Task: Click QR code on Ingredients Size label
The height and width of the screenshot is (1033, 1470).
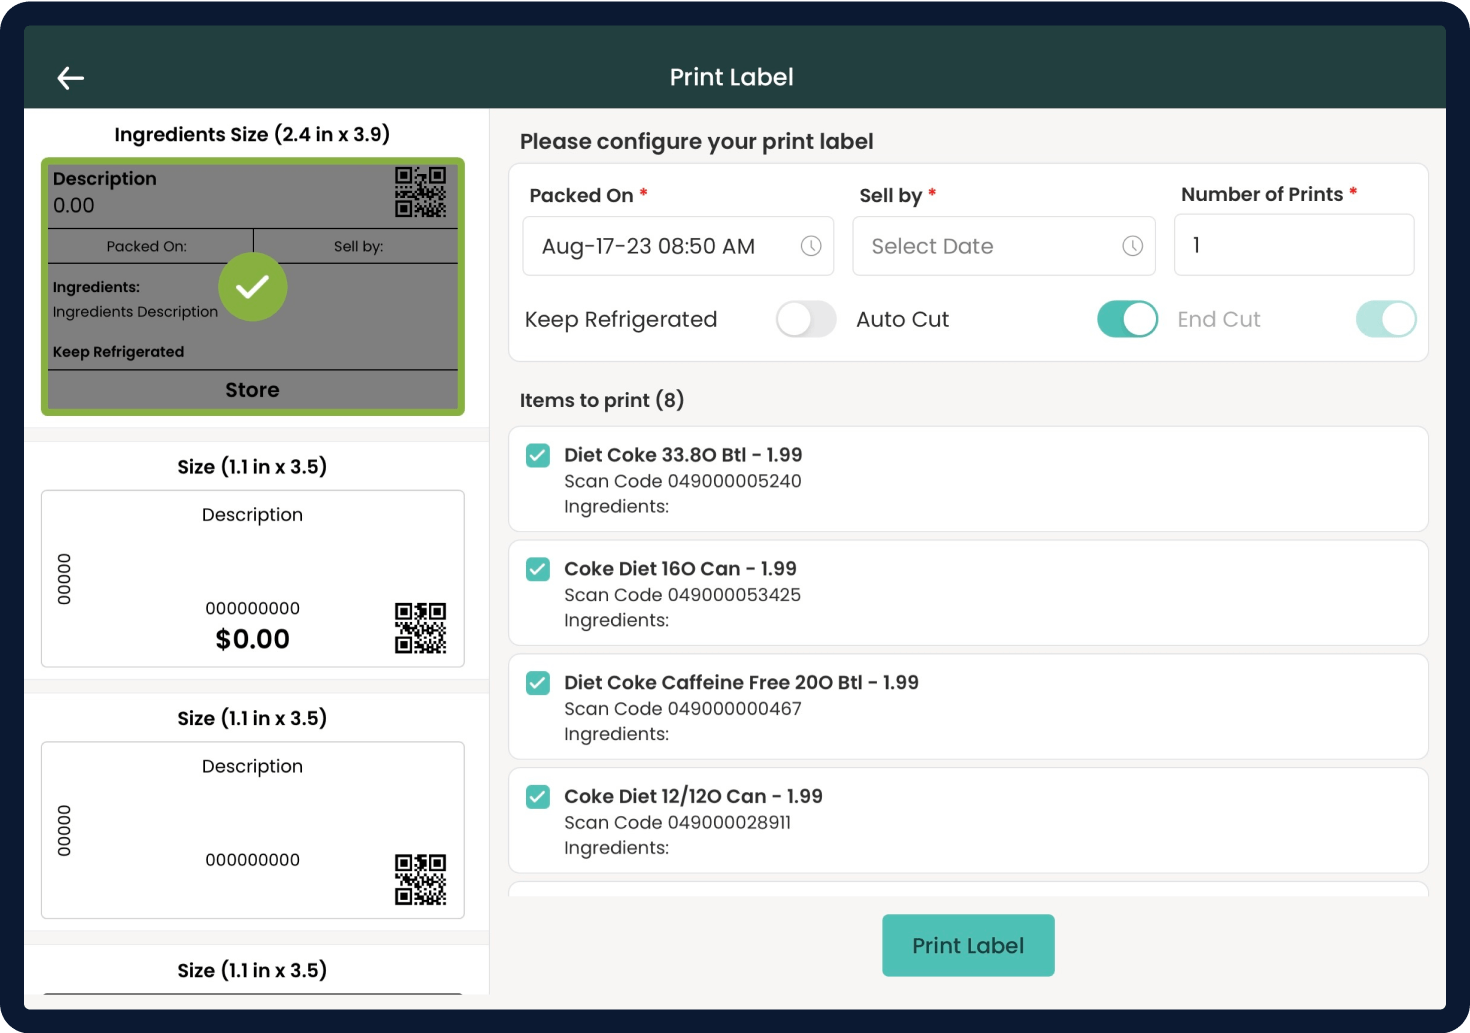Action: coord(420,192)
